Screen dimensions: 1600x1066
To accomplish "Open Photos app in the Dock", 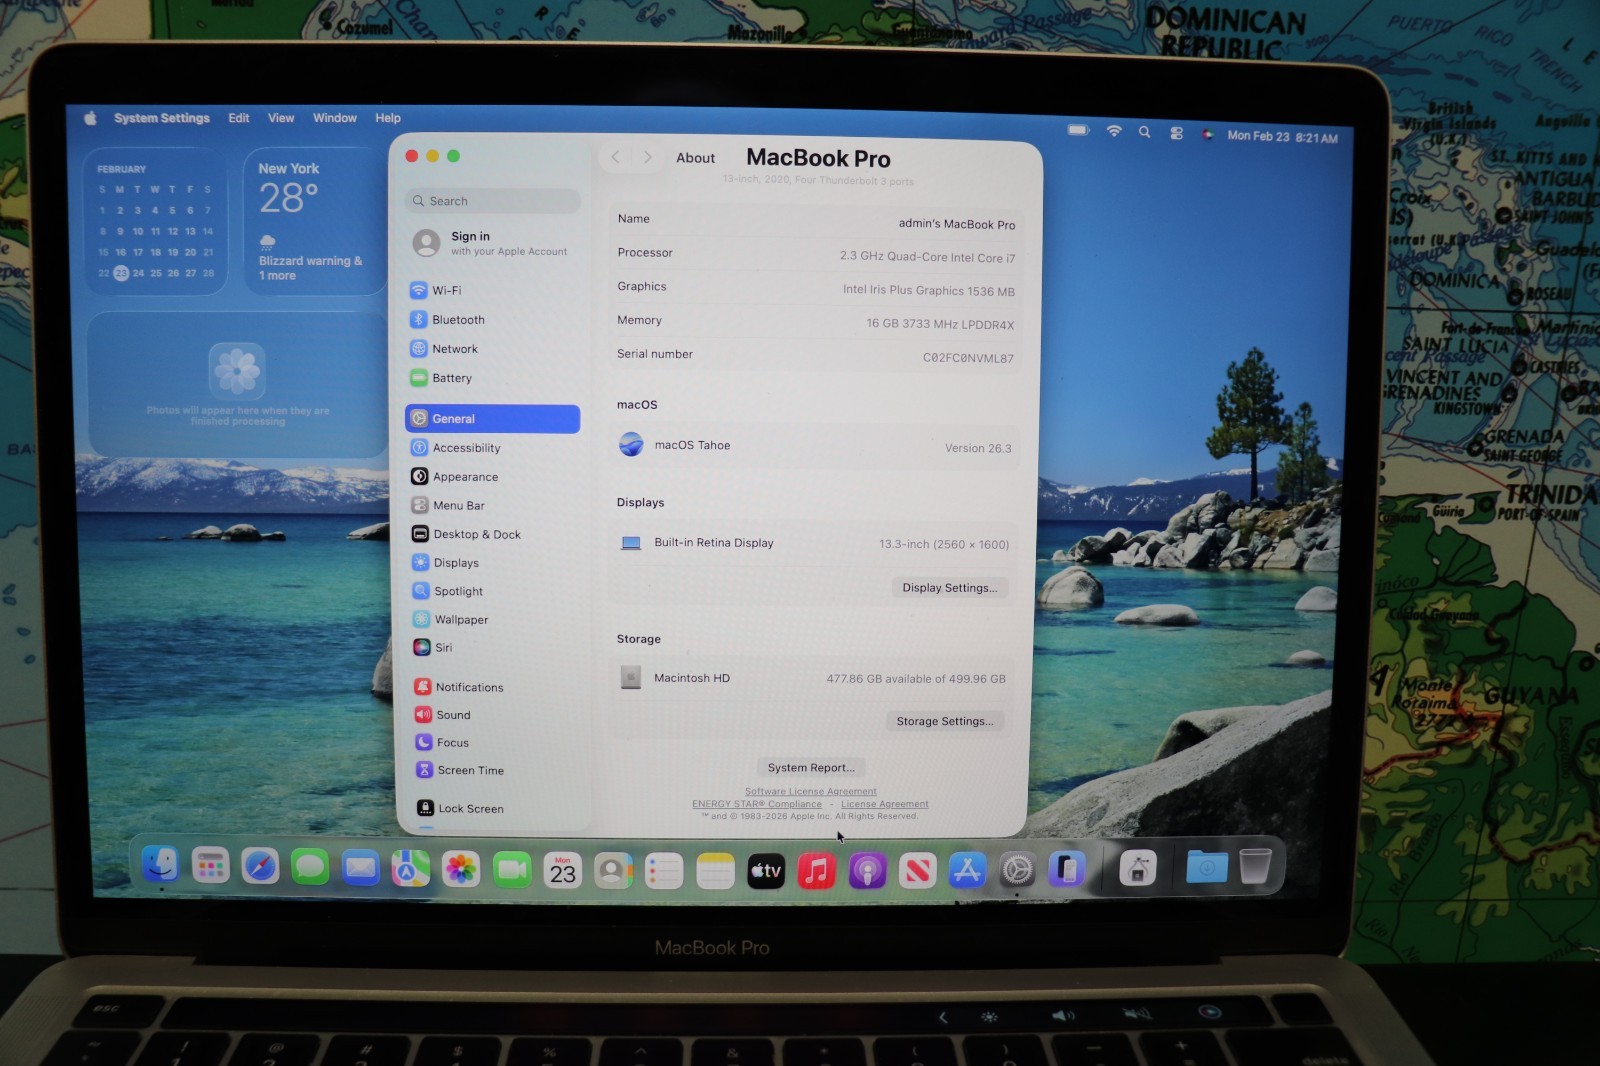I will [x=461, y=869].
